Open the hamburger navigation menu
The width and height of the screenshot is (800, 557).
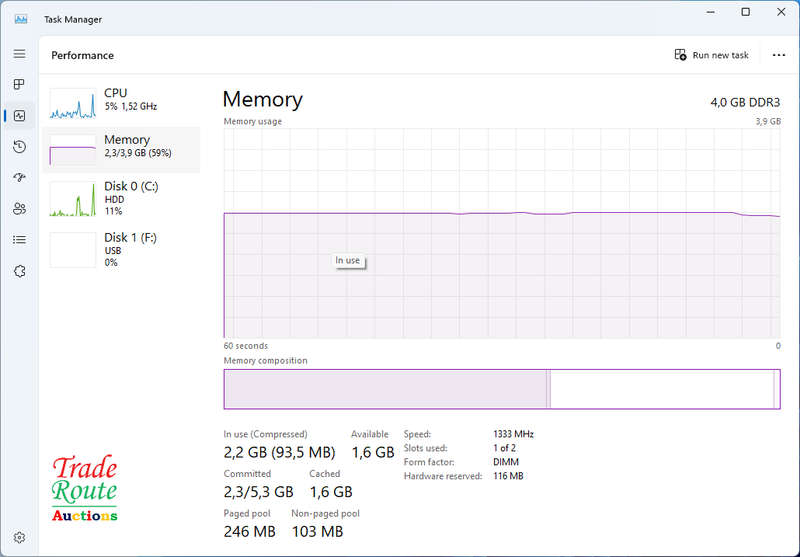19,54
